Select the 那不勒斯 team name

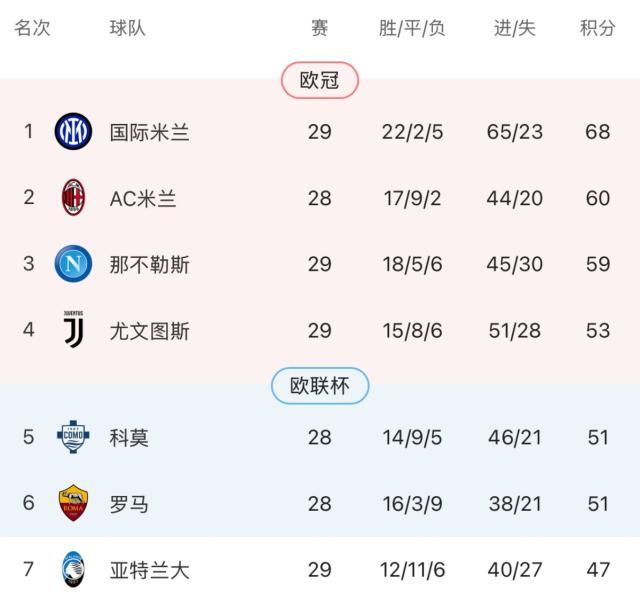click(149, 265)
